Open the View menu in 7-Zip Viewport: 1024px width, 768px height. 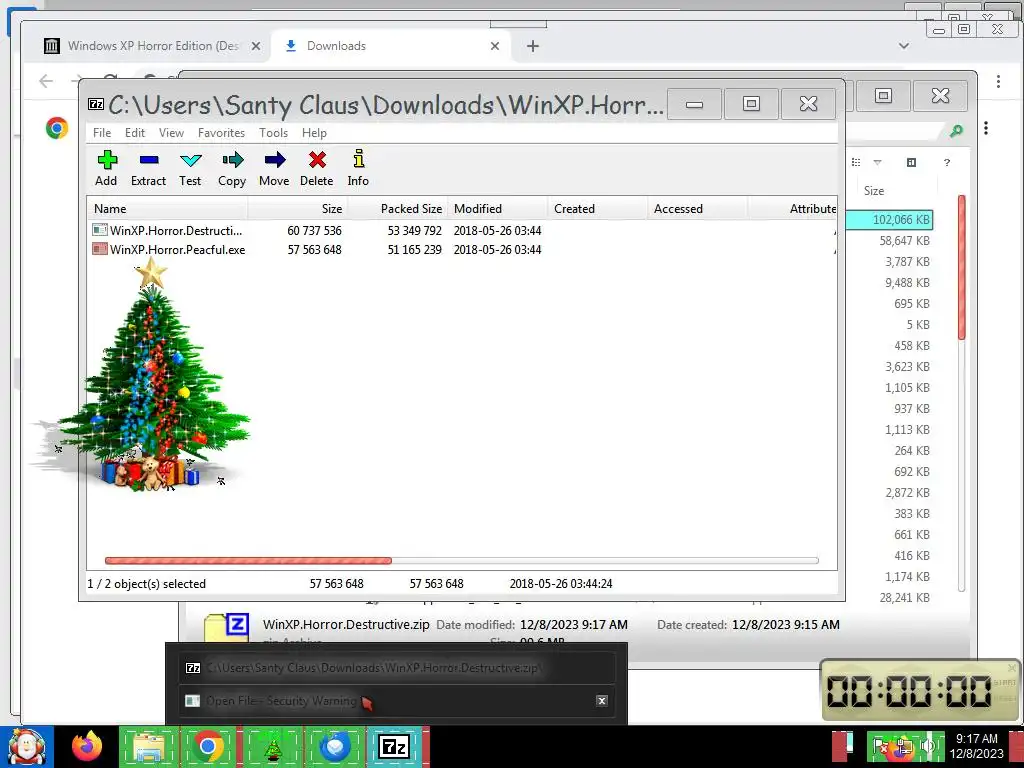tap(171, 133)
